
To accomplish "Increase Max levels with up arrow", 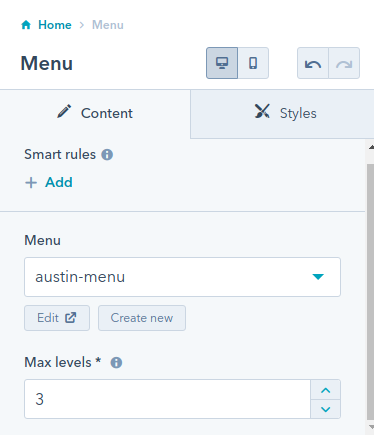I will (325, 390).
